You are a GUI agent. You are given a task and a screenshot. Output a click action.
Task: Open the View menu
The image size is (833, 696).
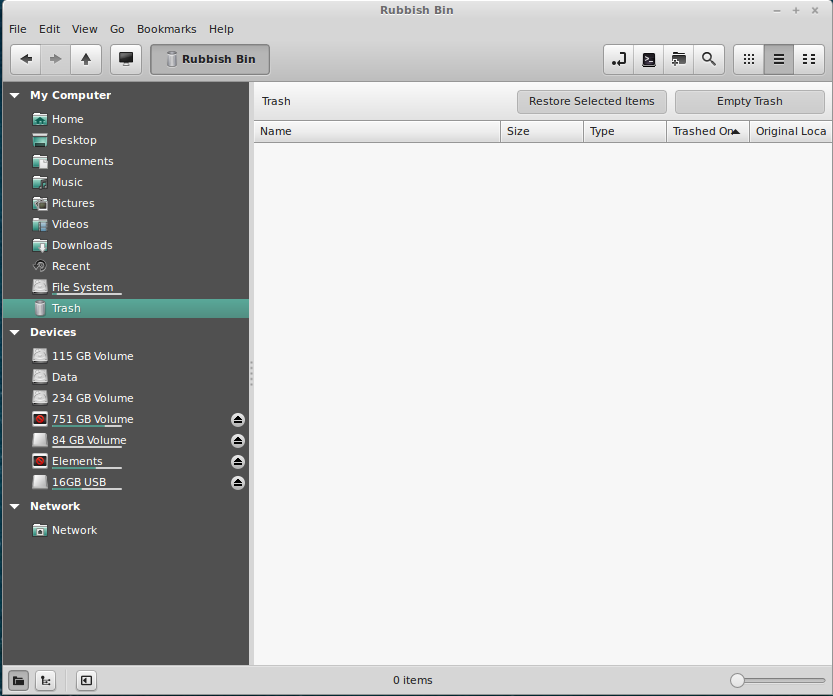[x=85, y=29]
